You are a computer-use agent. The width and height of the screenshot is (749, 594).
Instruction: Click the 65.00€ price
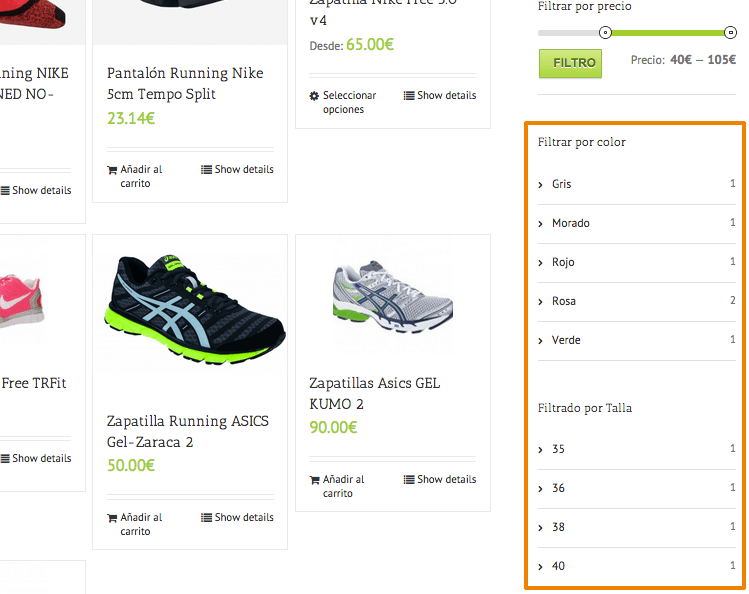370,45
